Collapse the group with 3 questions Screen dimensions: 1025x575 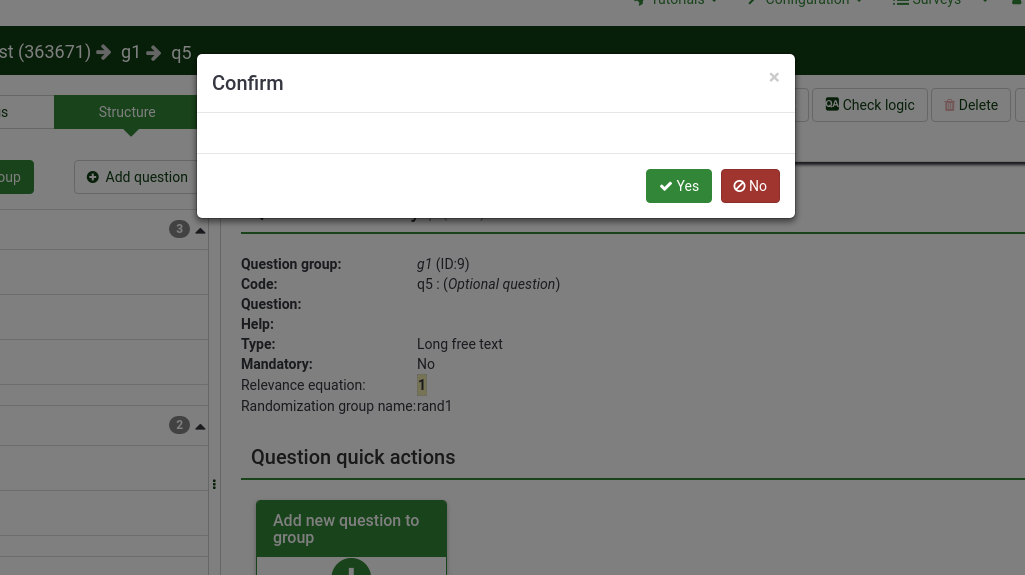(x=201, y=230)
